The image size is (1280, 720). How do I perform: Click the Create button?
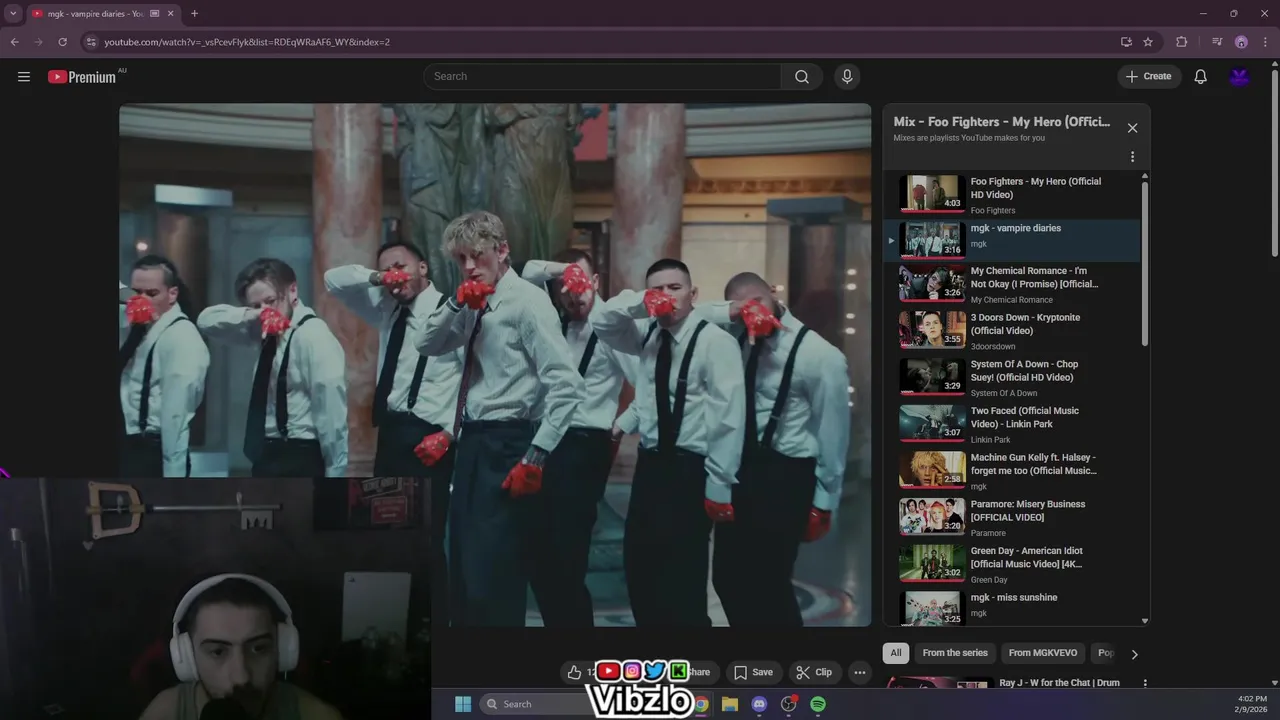click(1149, 77)
